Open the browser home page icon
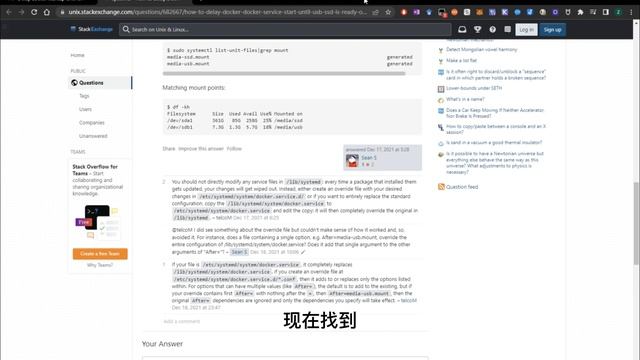This screenshot has height=360, width=640. pos(47,12)
